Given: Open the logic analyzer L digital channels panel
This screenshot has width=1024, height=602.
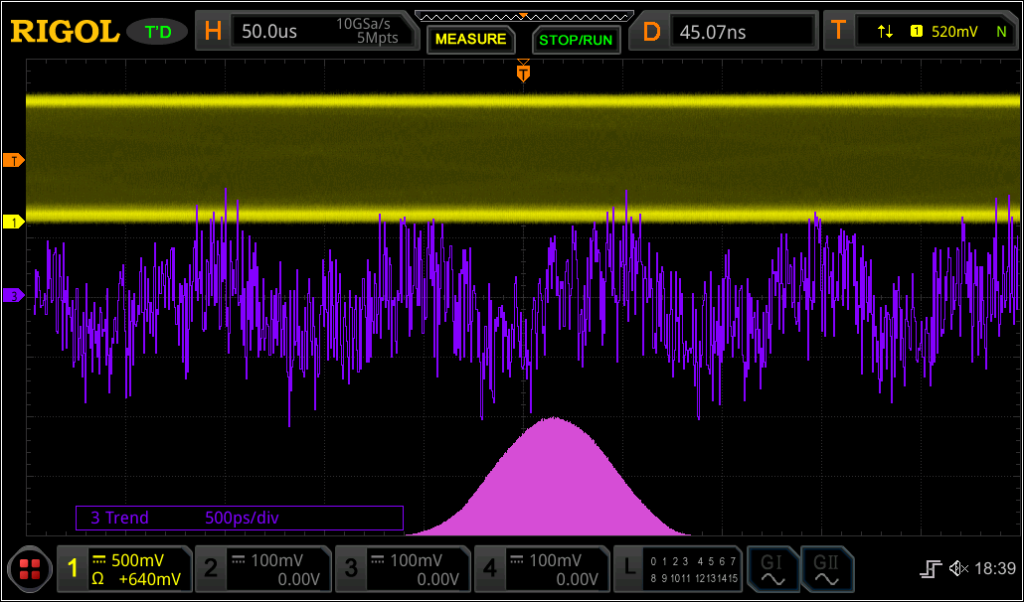Looking at the screenshot, I should pyautogui.click(x=679, y=569).
